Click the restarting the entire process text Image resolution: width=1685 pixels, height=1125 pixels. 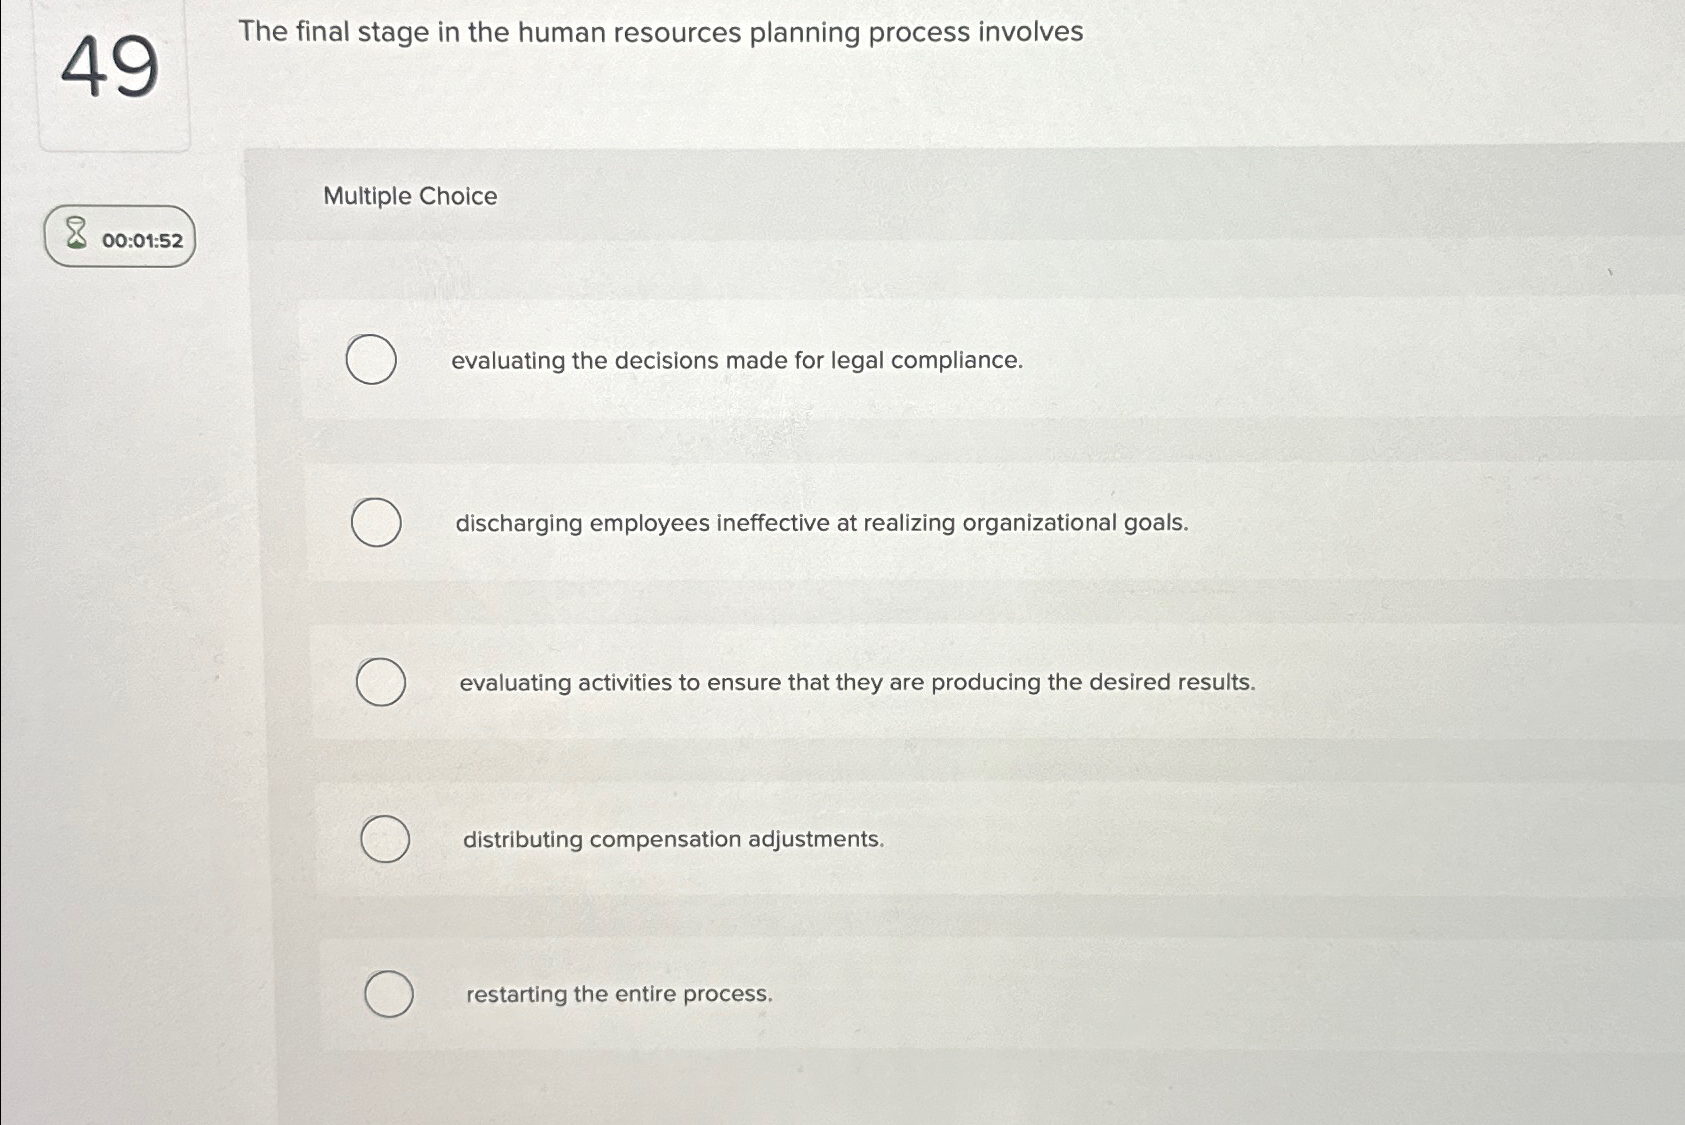pyautogui.click(x=620, y=994)
